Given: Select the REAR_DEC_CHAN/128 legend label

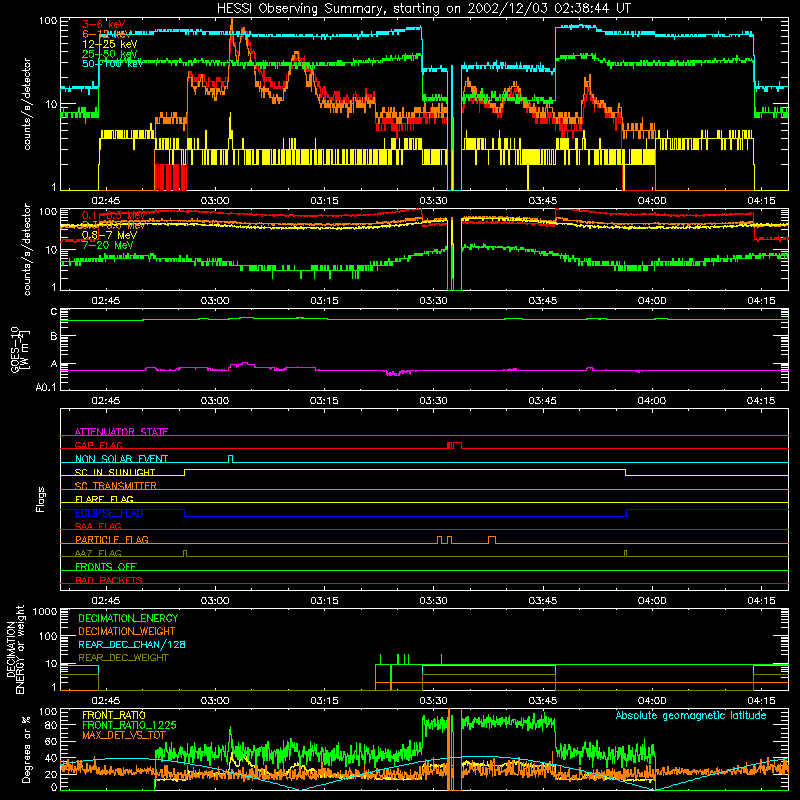Looking at the screenshot, I should click(x=132, y=645).
